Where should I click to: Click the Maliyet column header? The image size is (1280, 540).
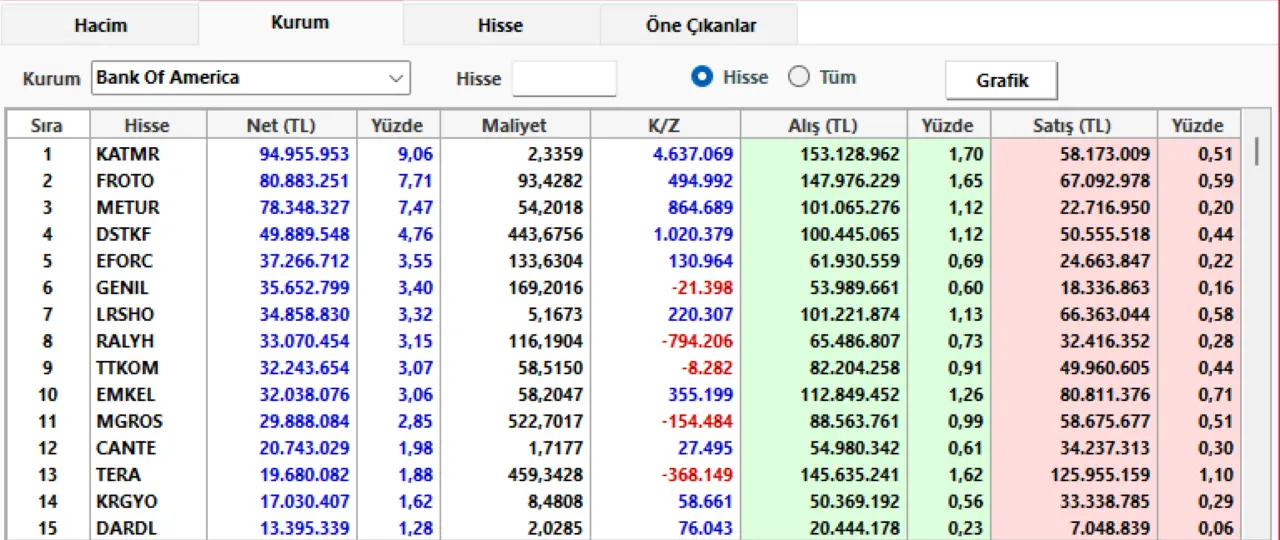[x=514, y=125]
